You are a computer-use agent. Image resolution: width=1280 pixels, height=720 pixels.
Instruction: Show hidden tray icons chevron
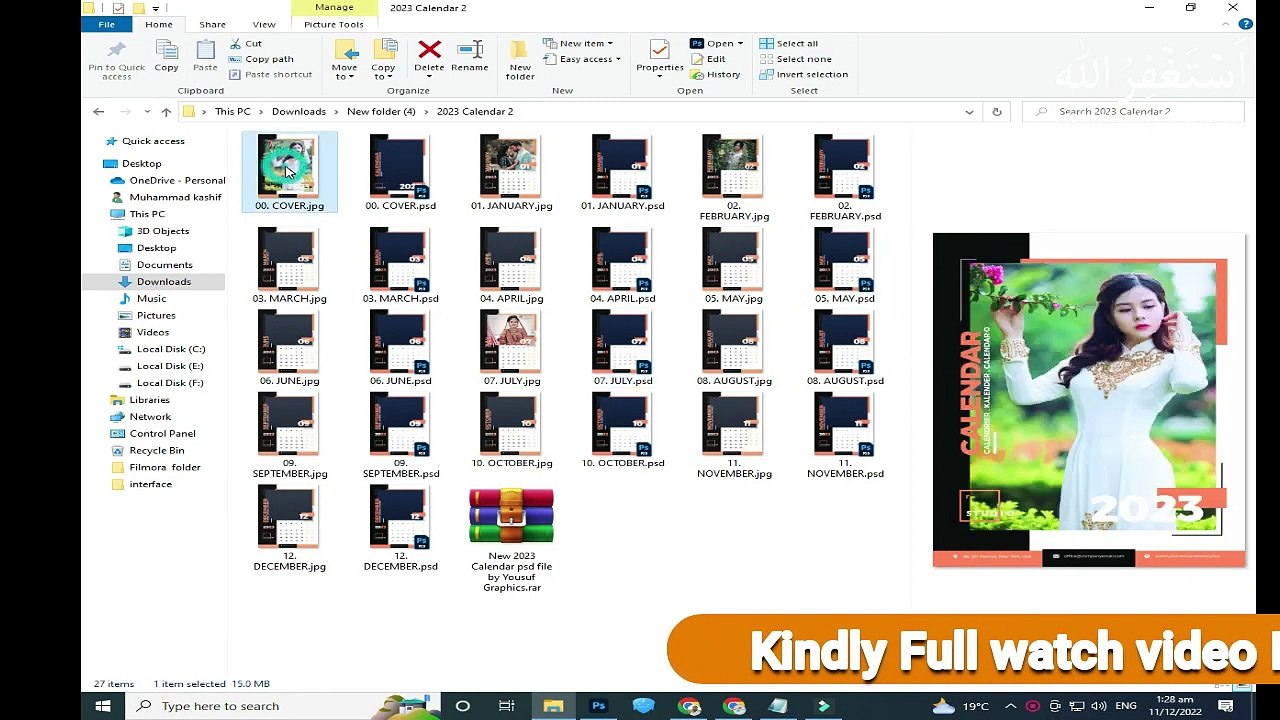pyautogui.click(x=1010, y=706)
